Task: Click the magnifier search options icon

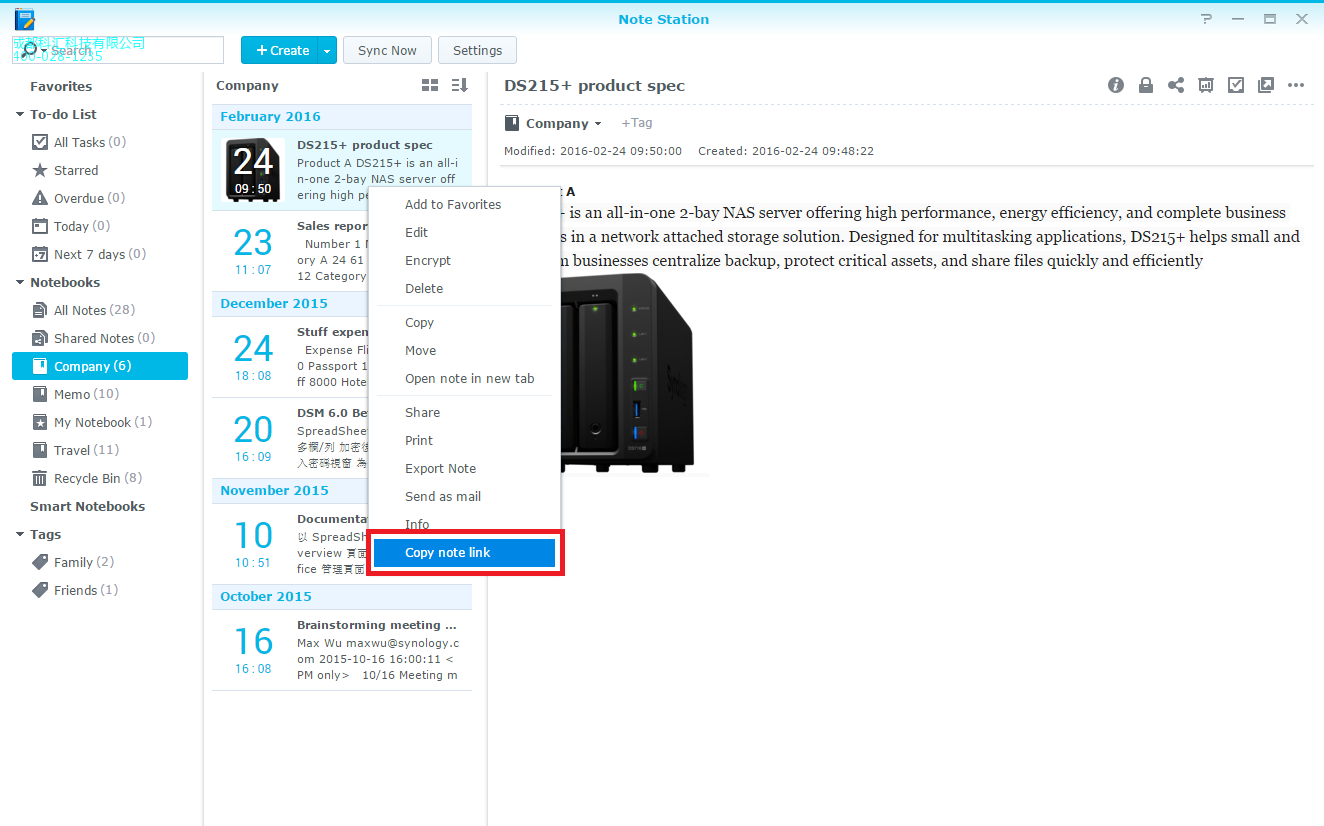Action: click(34, 50)
